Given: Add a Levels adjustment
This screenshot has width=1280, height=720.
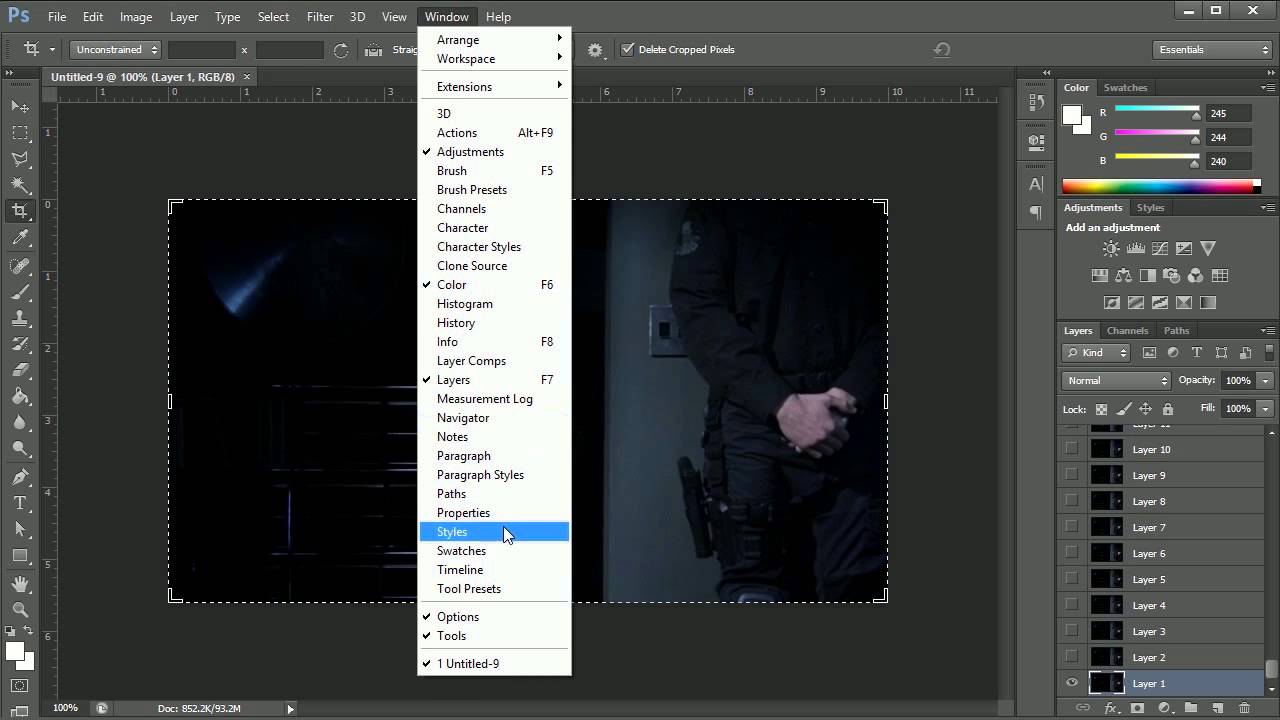Looking at the screenshot, I should (x=1135, y=249).
